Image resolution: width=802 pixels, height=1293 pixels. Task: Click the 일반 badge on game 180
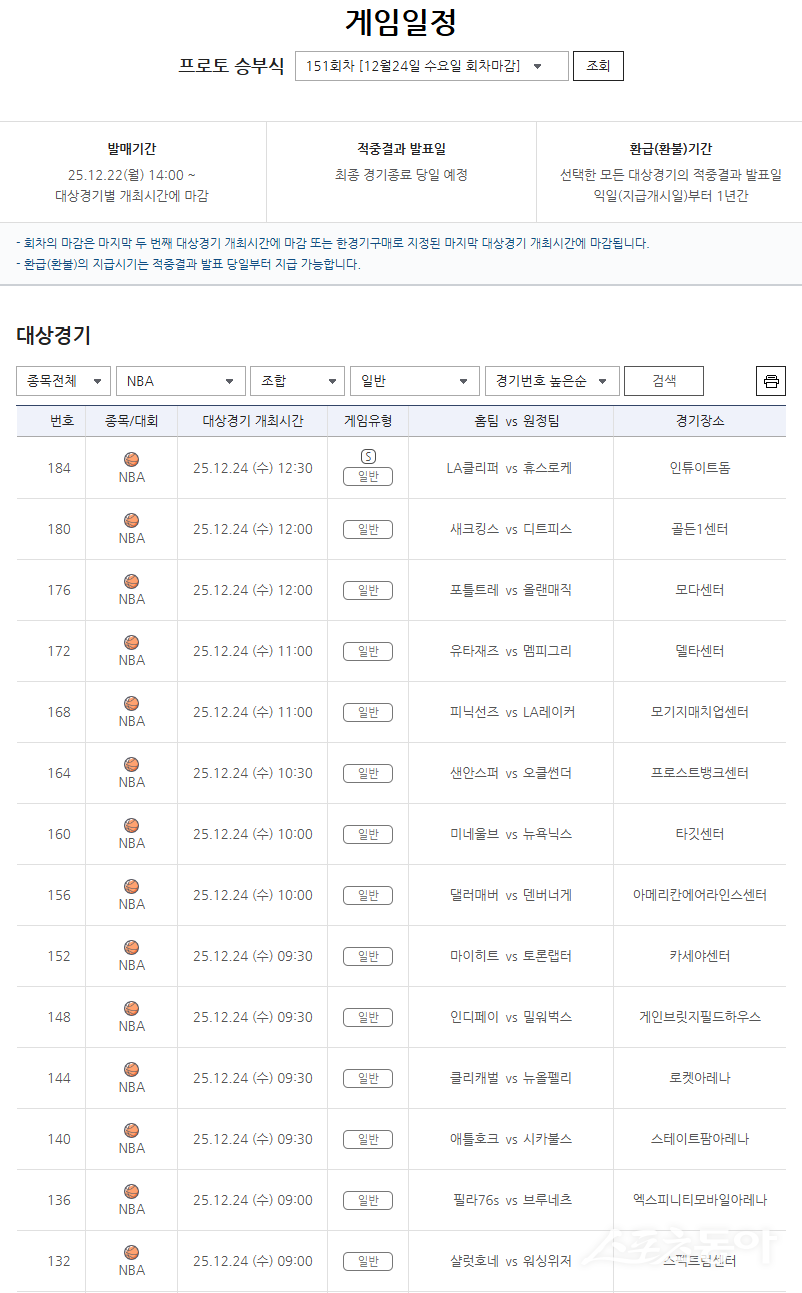pyautogui.click(x=367, y=529)
